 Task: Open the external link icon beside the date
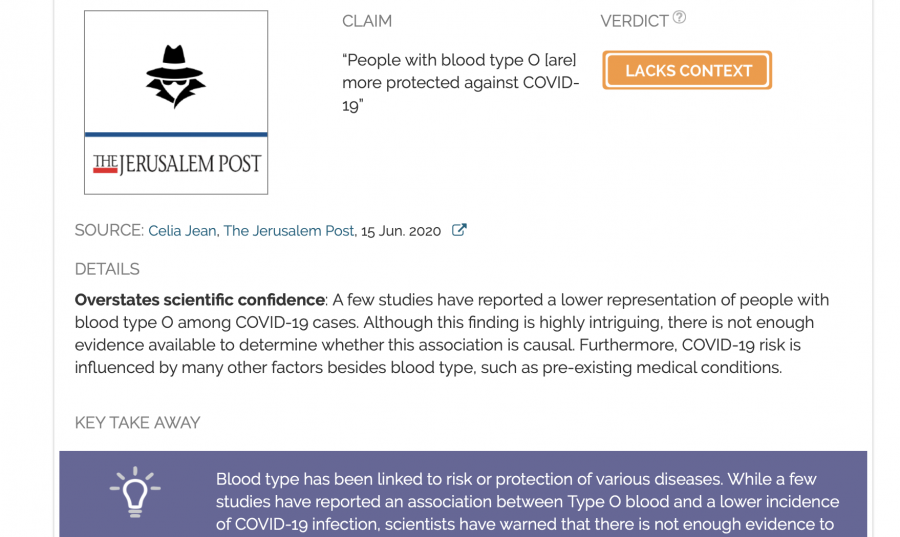pyautogui.click(x=459, y=230)
